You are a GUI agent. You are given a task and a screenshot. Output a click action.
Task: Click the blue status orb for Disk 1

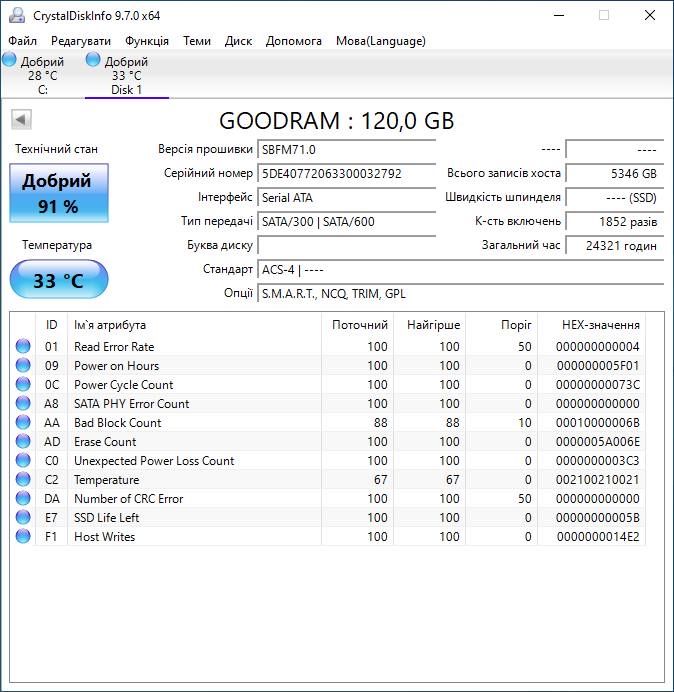93,60
